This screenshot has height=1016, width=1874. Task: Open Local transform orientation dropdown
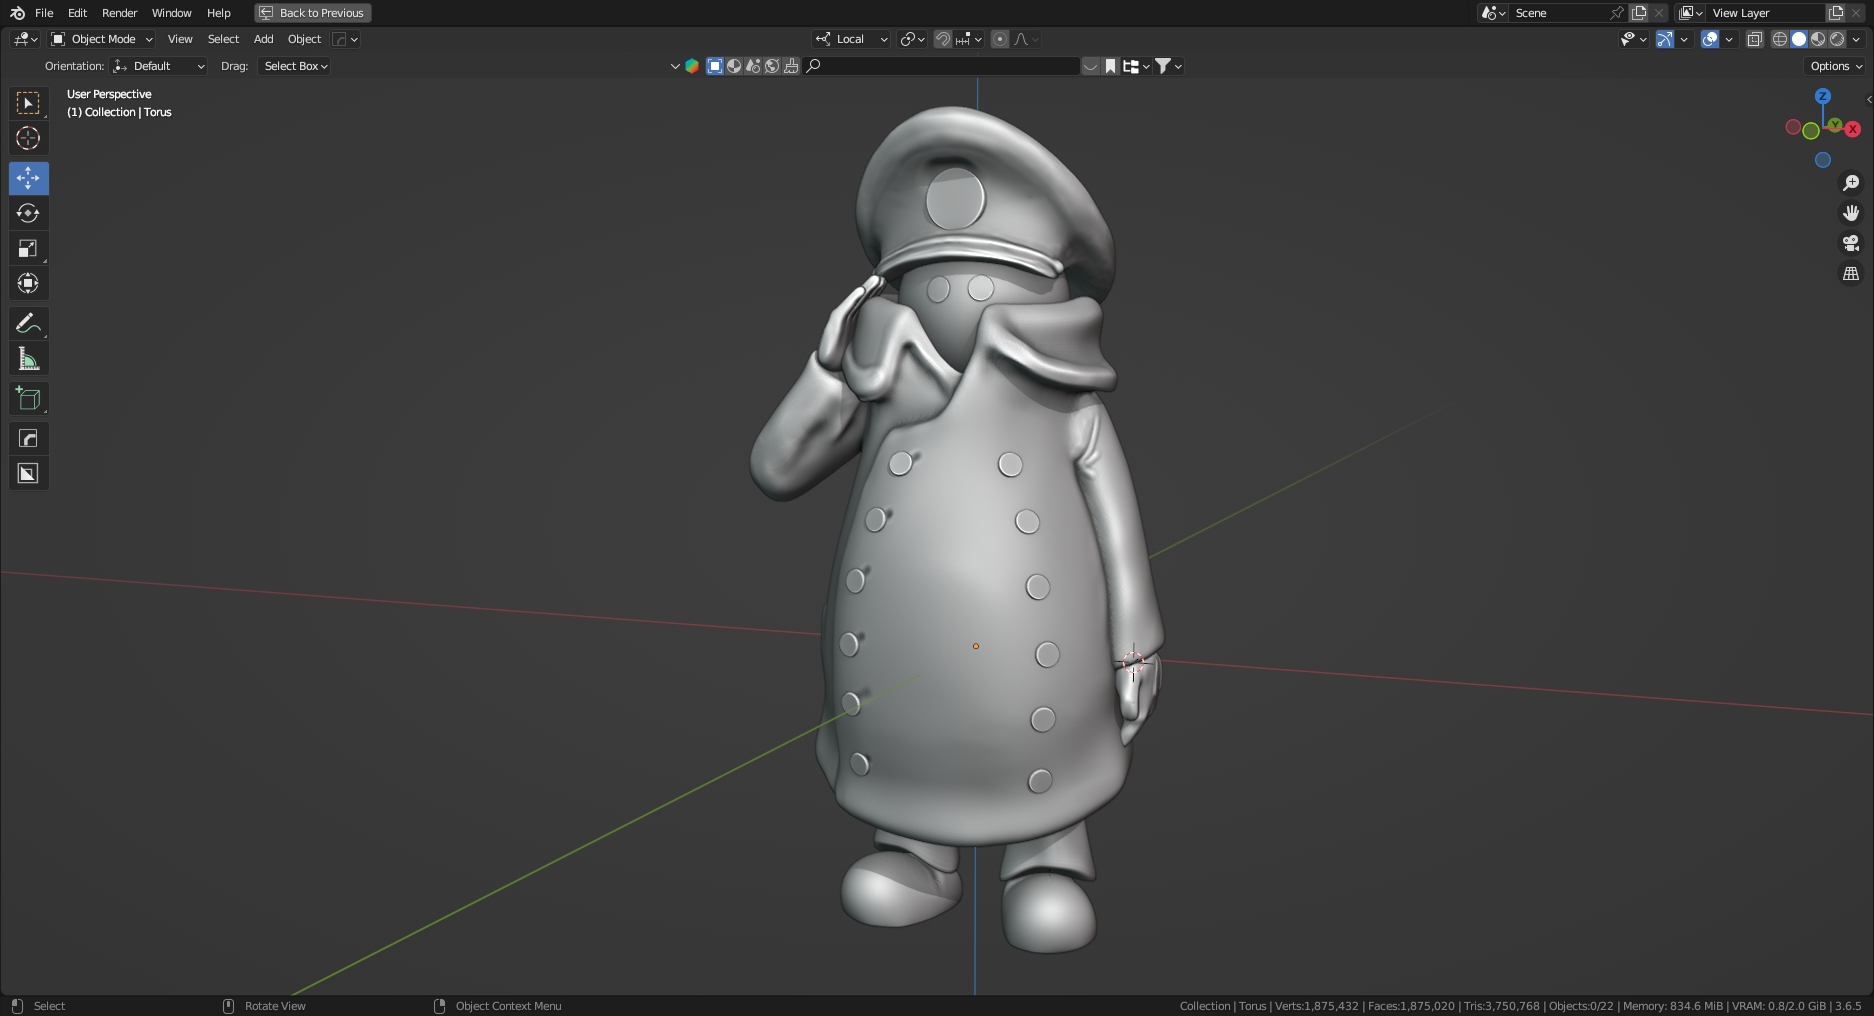click(x=851, y=39)
